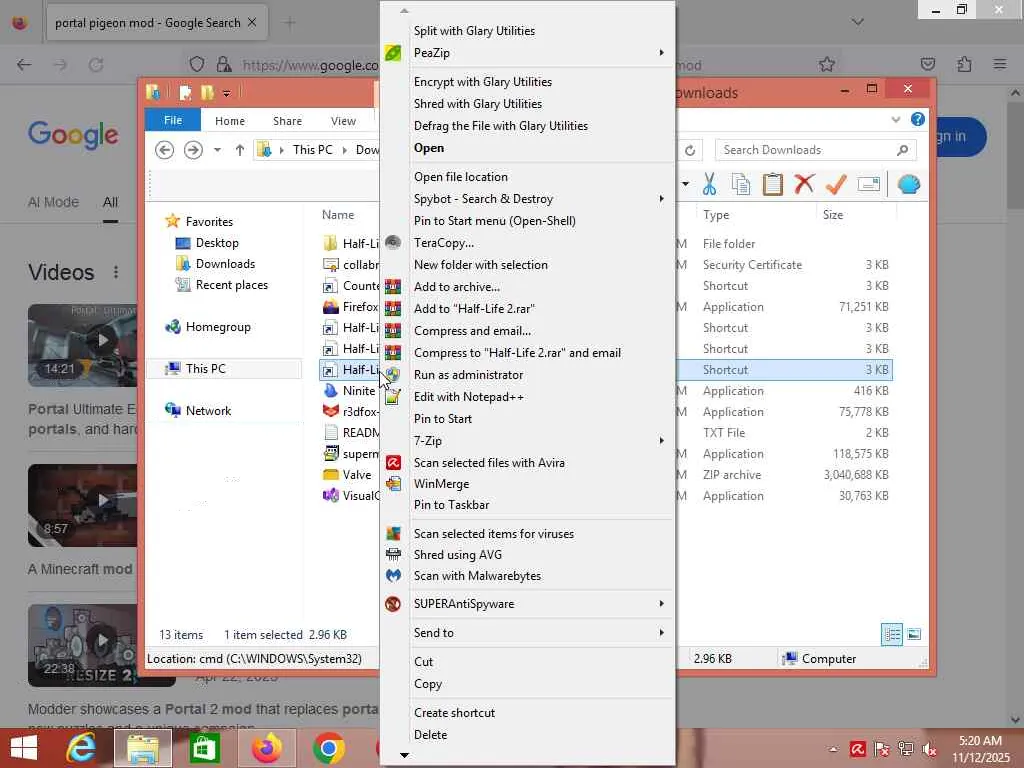Viewport: 1024px width, 768px height.
Task: Click the orange checkmark Properties icon
Action: (836, 185)
